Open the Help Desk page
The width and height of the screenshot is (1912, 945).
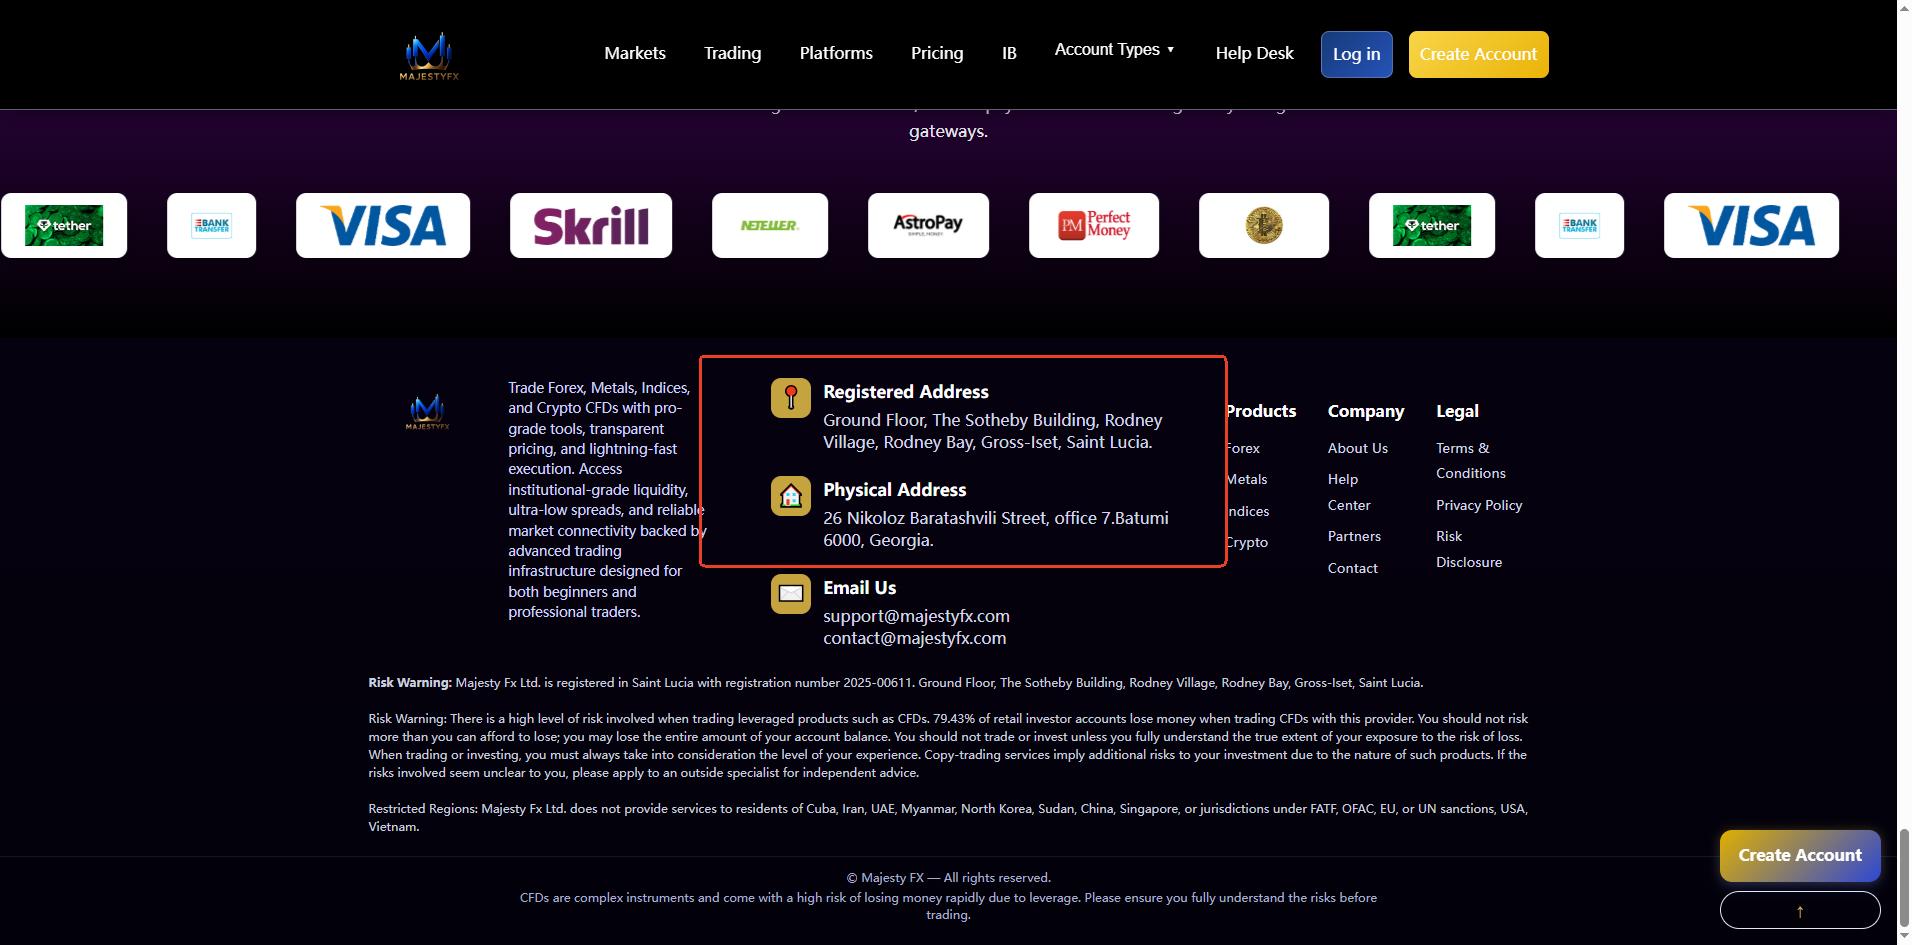(x=1254, y=53)
